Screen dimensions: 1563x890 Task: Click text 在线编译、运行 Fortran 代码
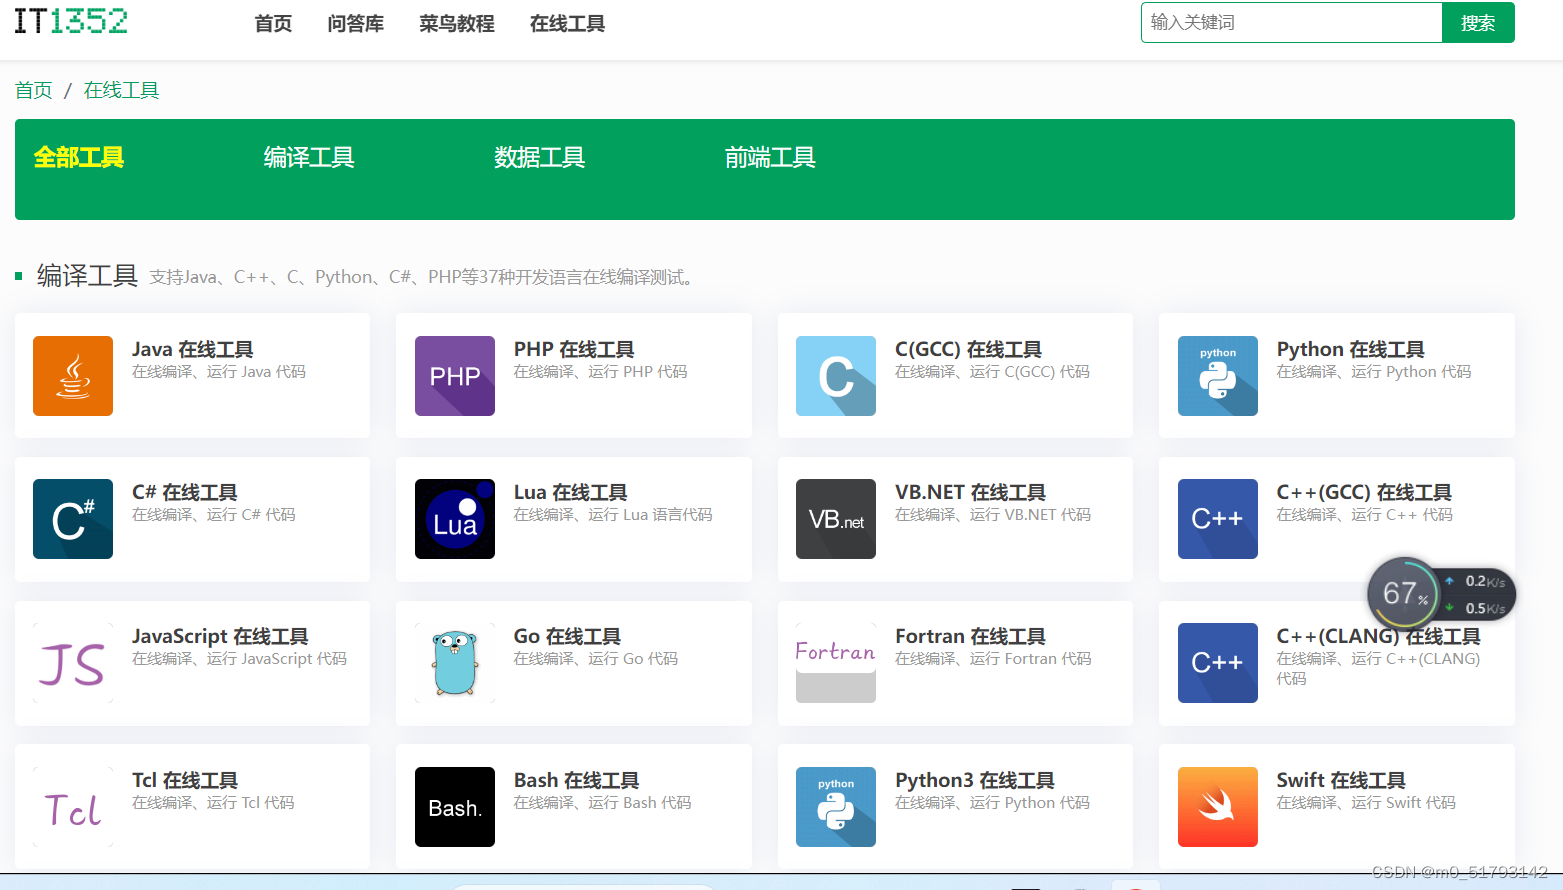(993, 659)
